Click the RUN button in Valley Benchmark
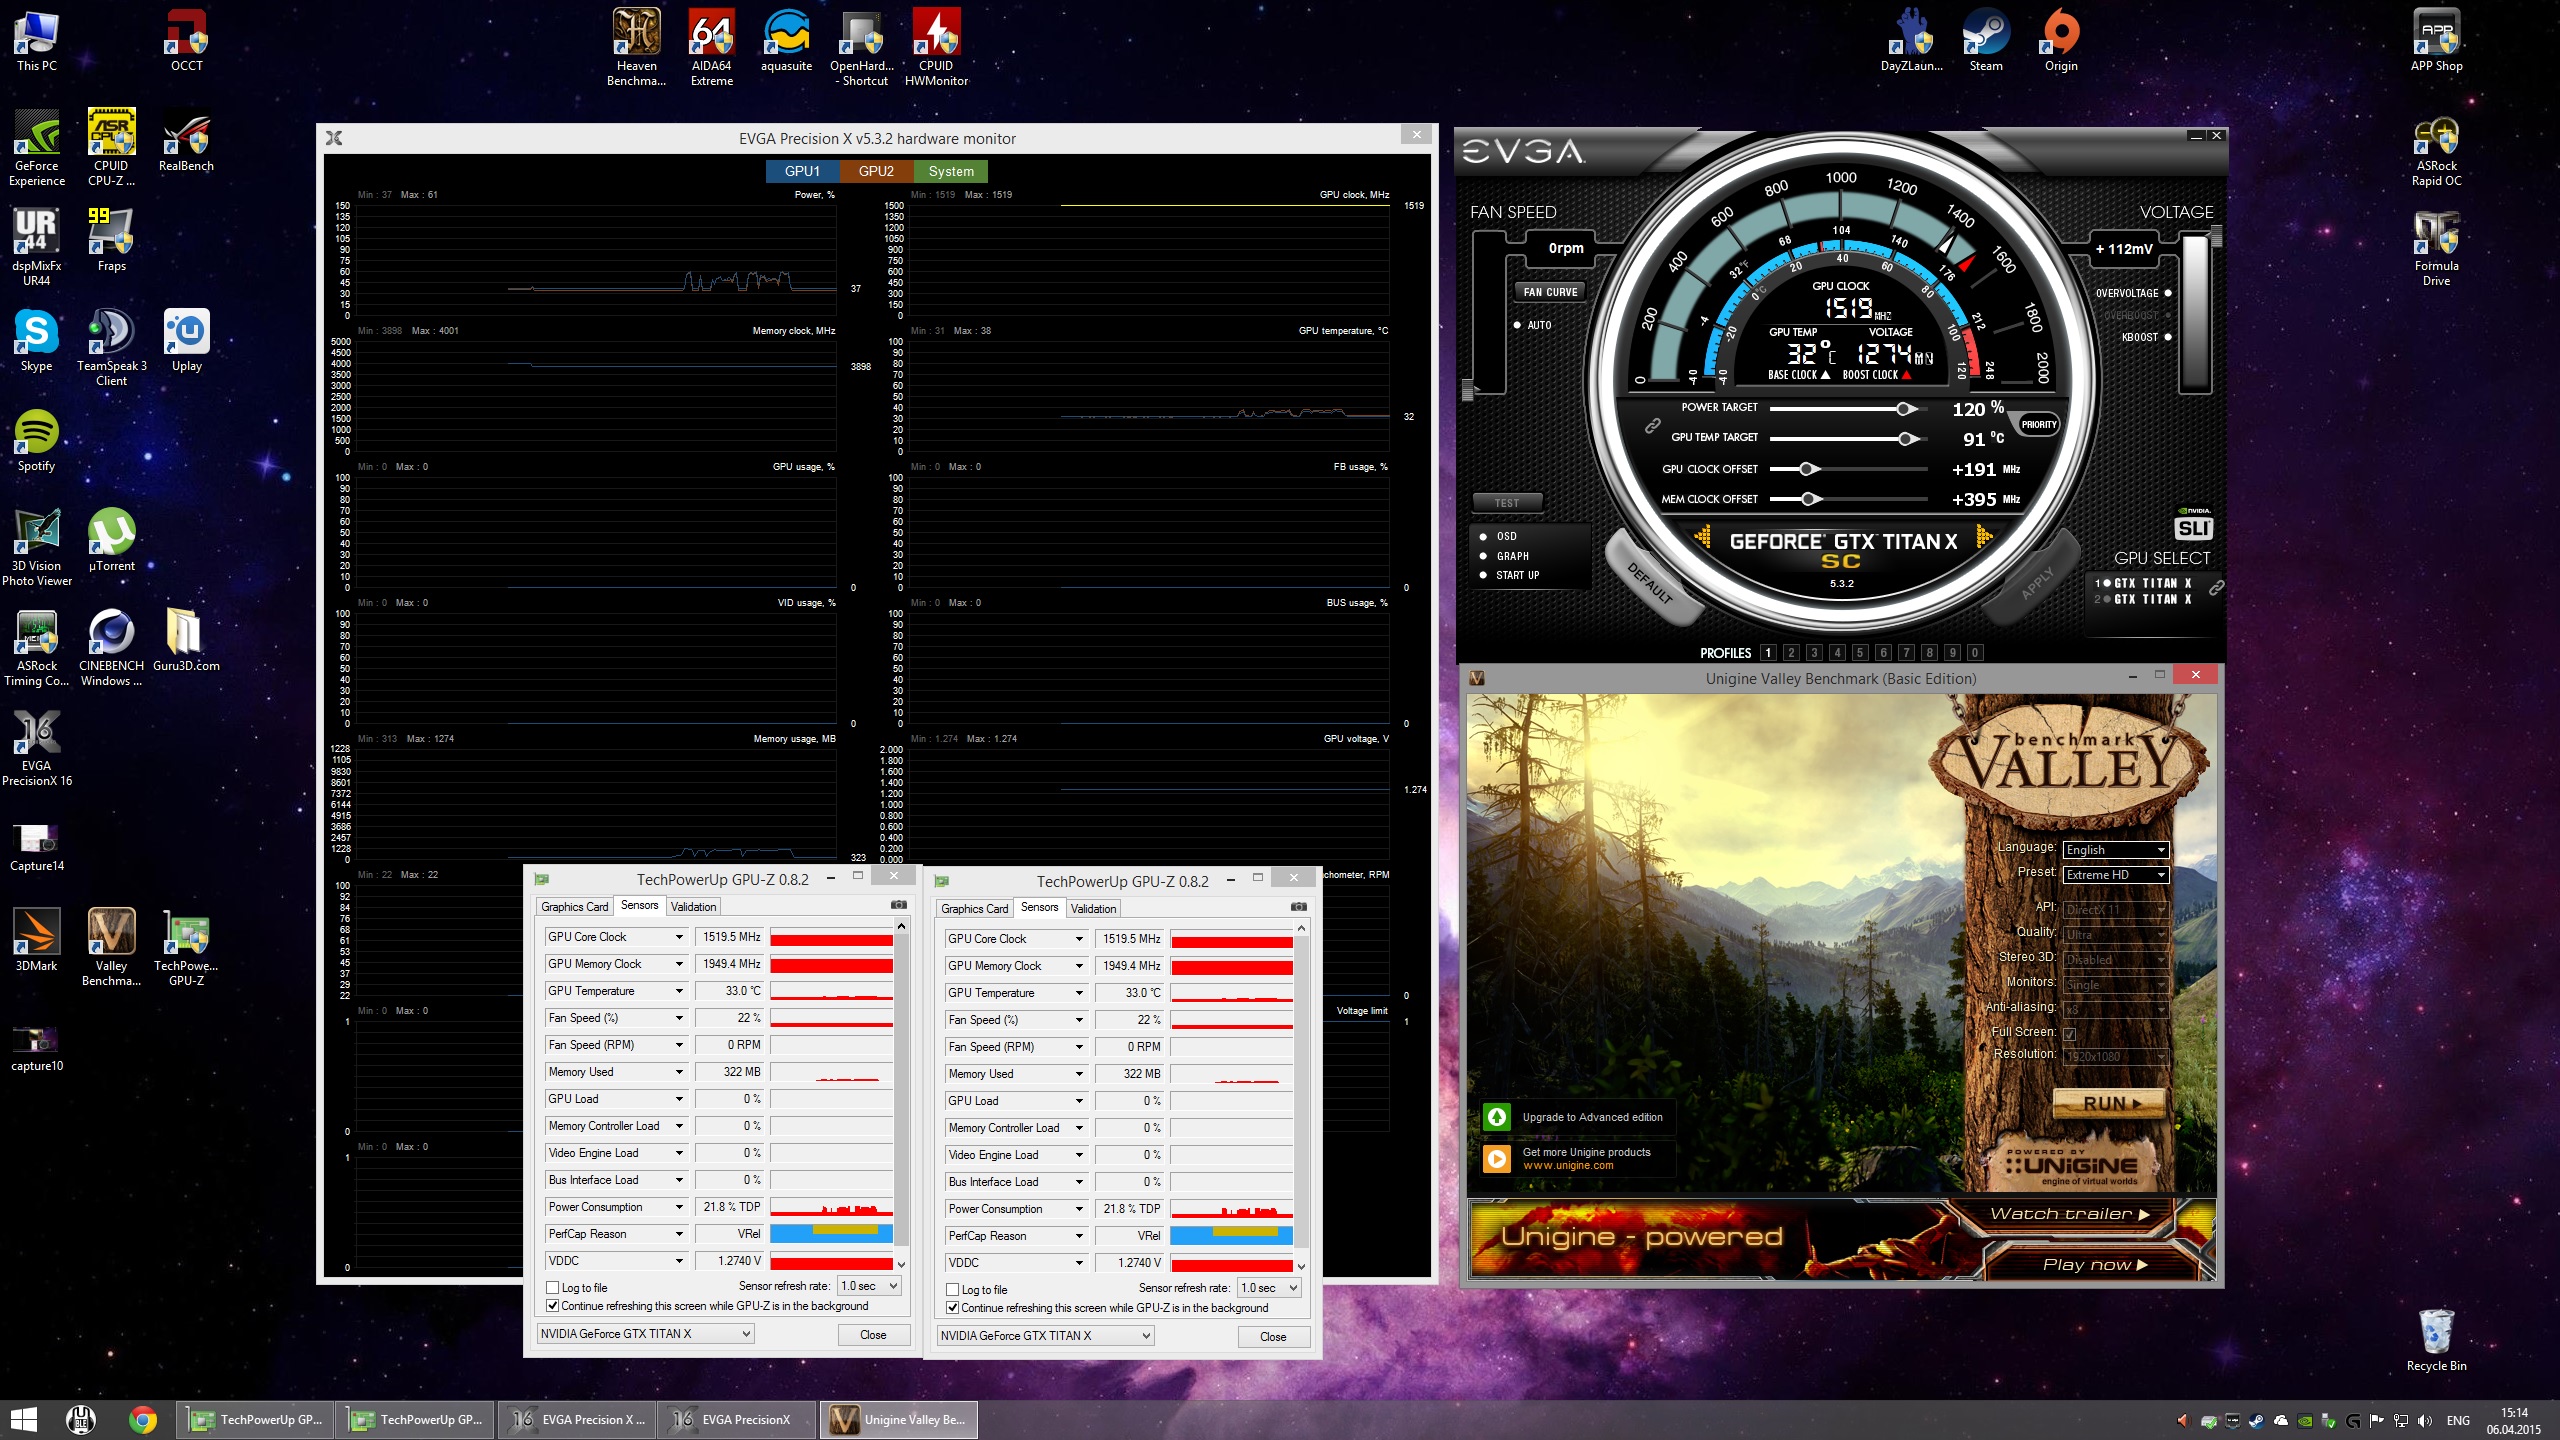The width and height of the screenshot is (2560, 1440). click(2111, 1103)
